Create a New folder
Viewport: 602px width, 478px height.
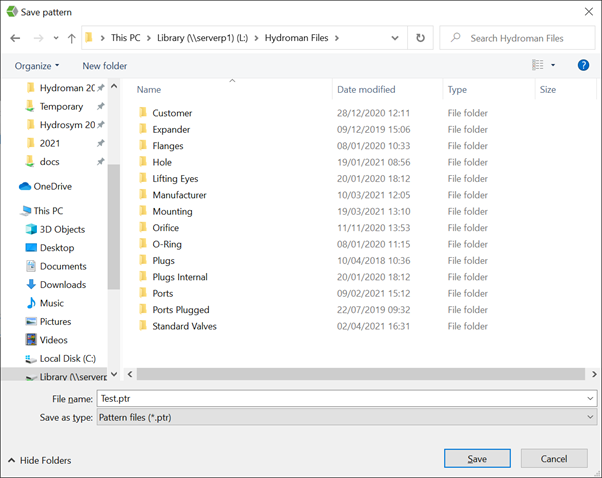click(104, 66)
